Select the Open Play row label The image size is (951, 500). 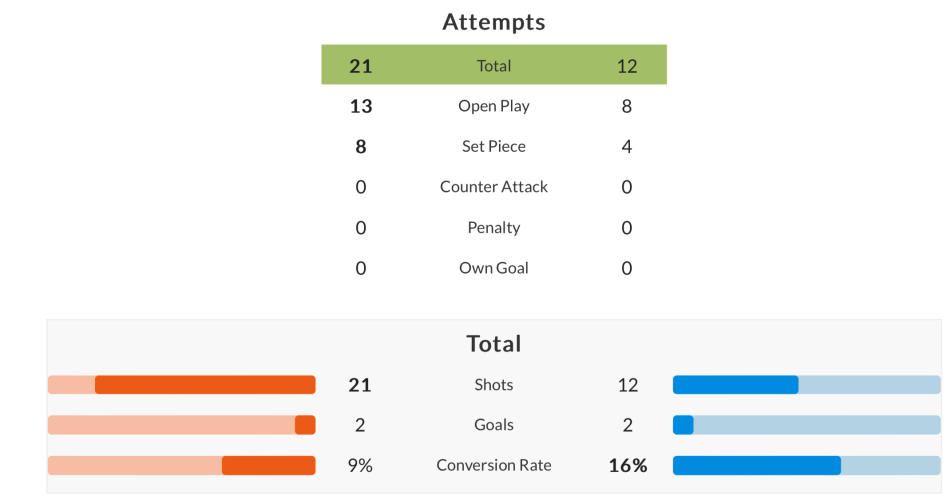494,106
